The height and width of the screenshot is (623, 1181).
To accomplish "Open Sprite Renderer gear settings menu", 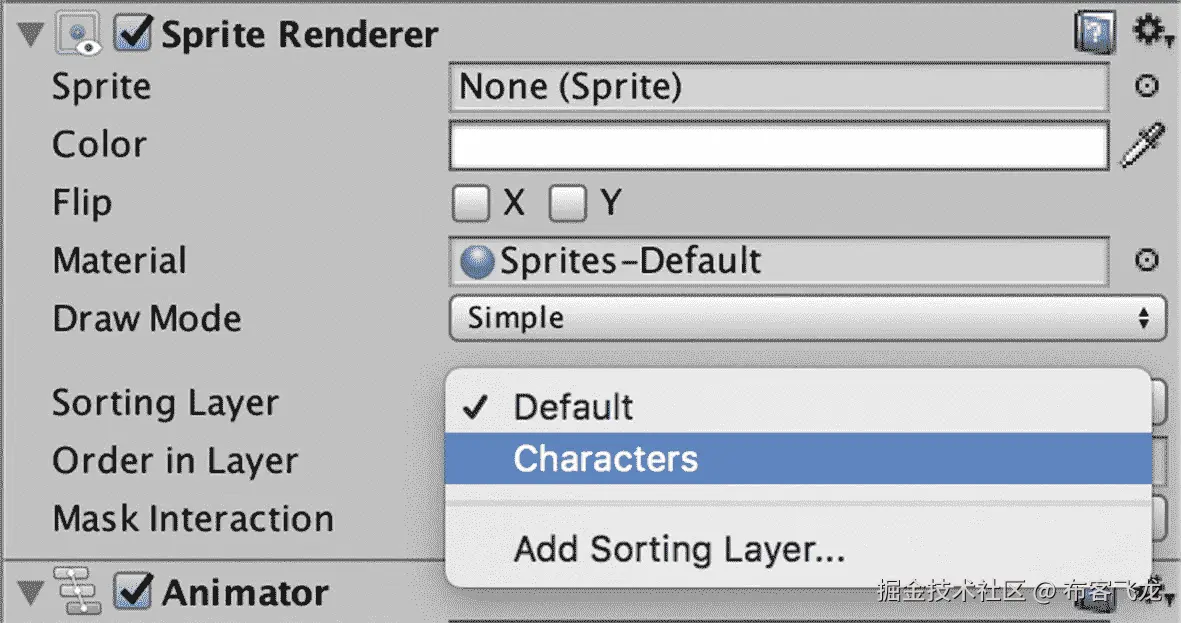I will click(1152, 32).
